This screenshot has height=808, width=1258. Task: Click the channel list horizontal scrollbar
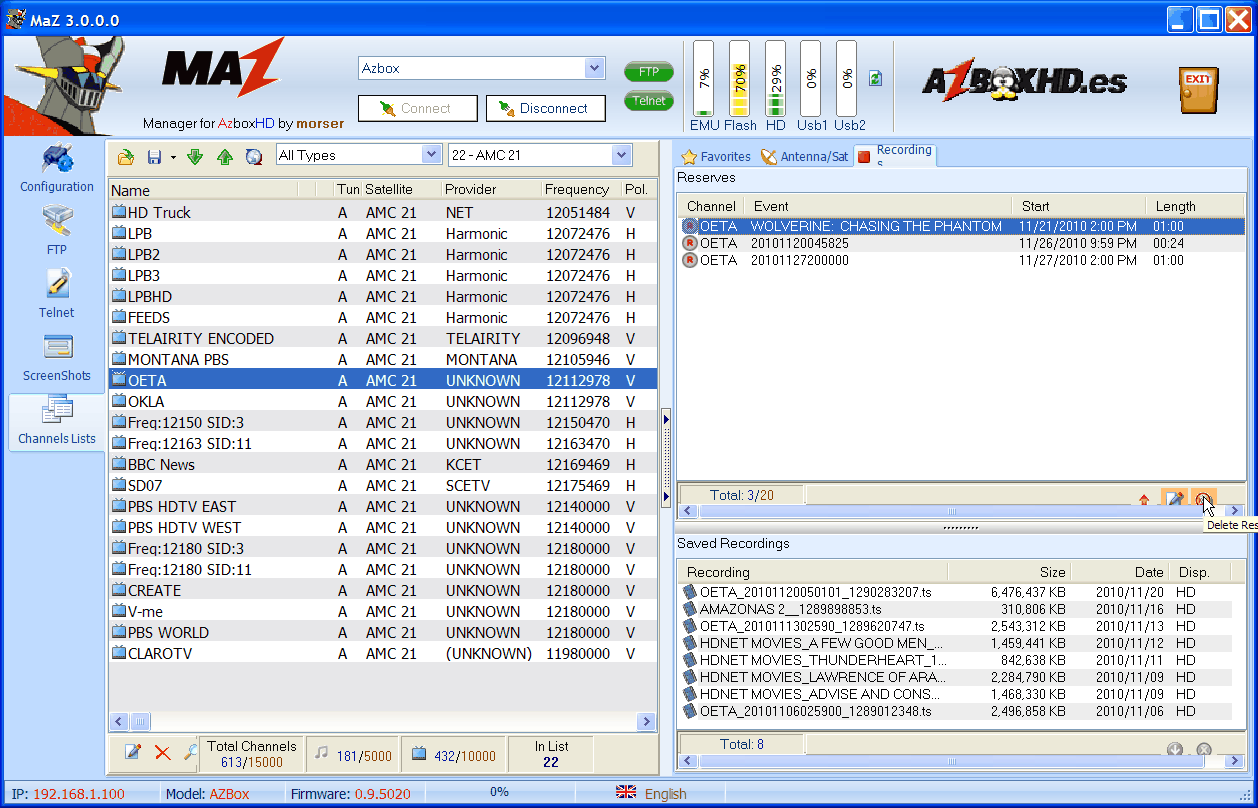pyautogui.click(x=383, y=721)
